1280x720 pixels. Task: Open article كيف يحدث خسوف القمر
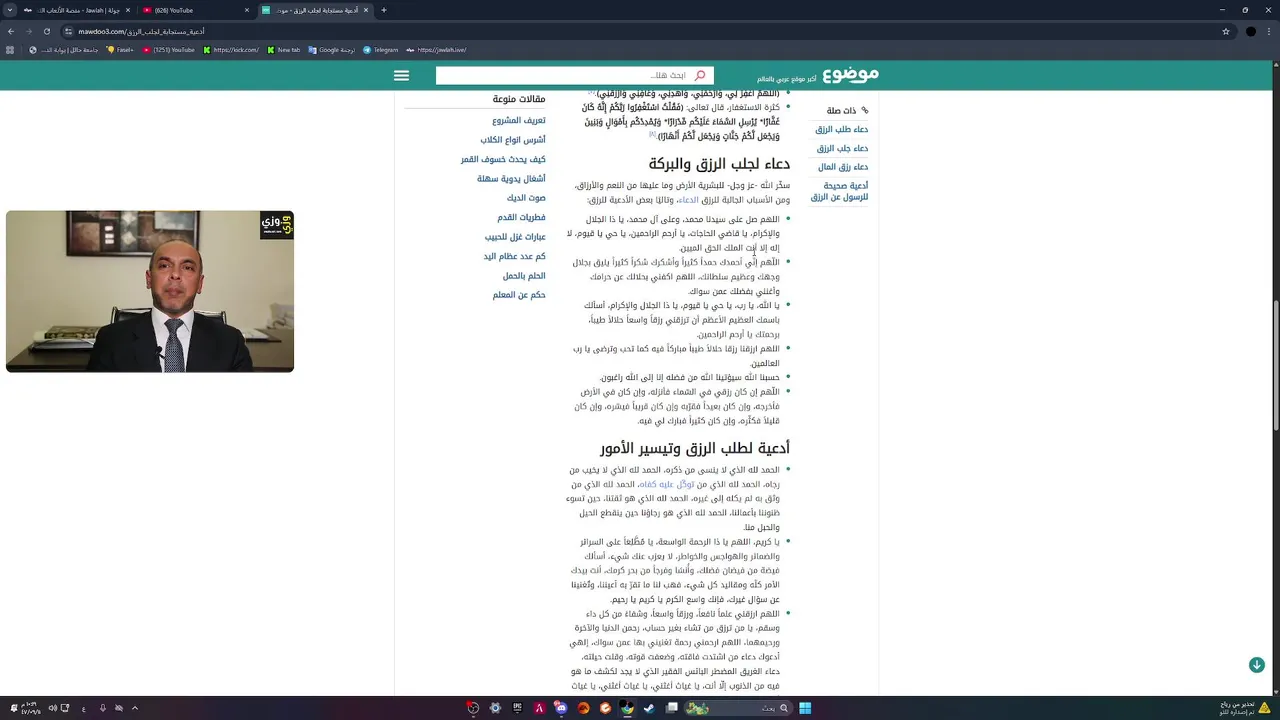pyautogui.click(x=503, y=159)
